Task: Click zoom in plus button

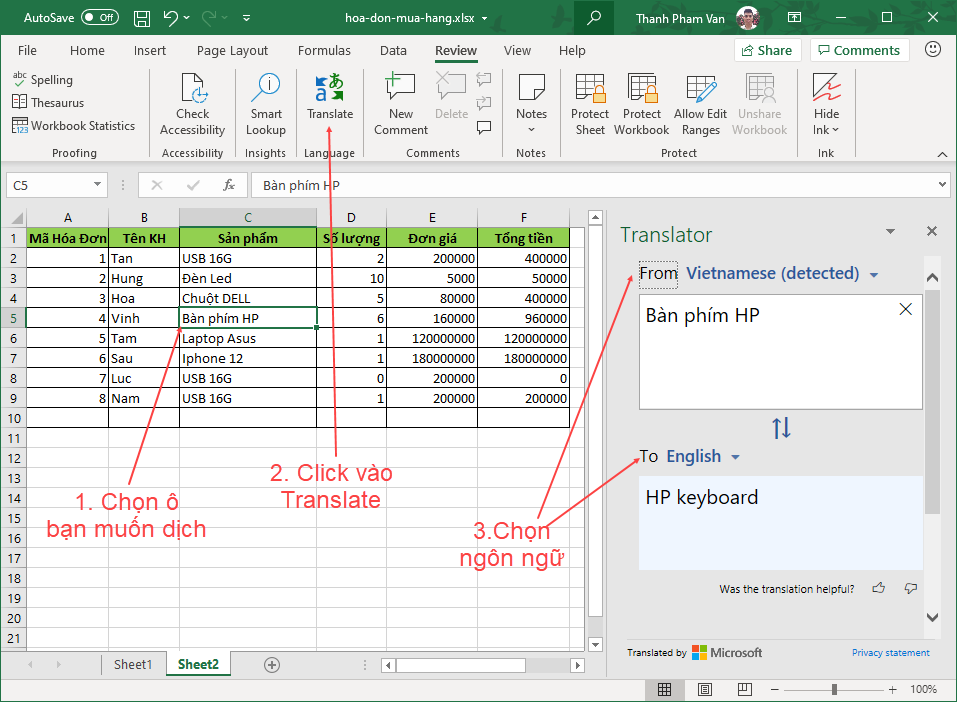Action: point(892,690)
